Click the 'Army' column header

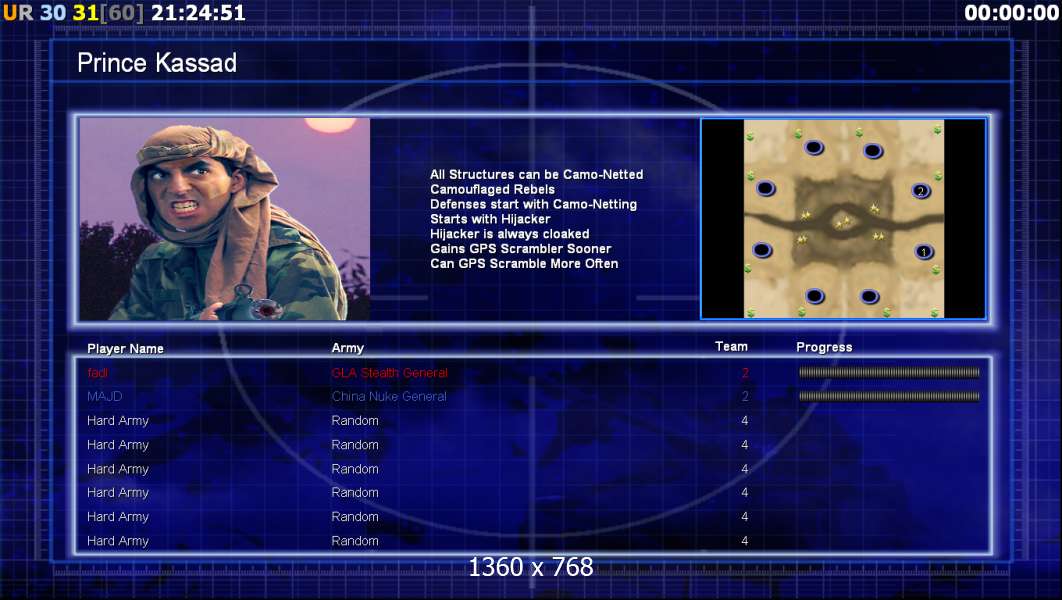[x=347, y=347]
